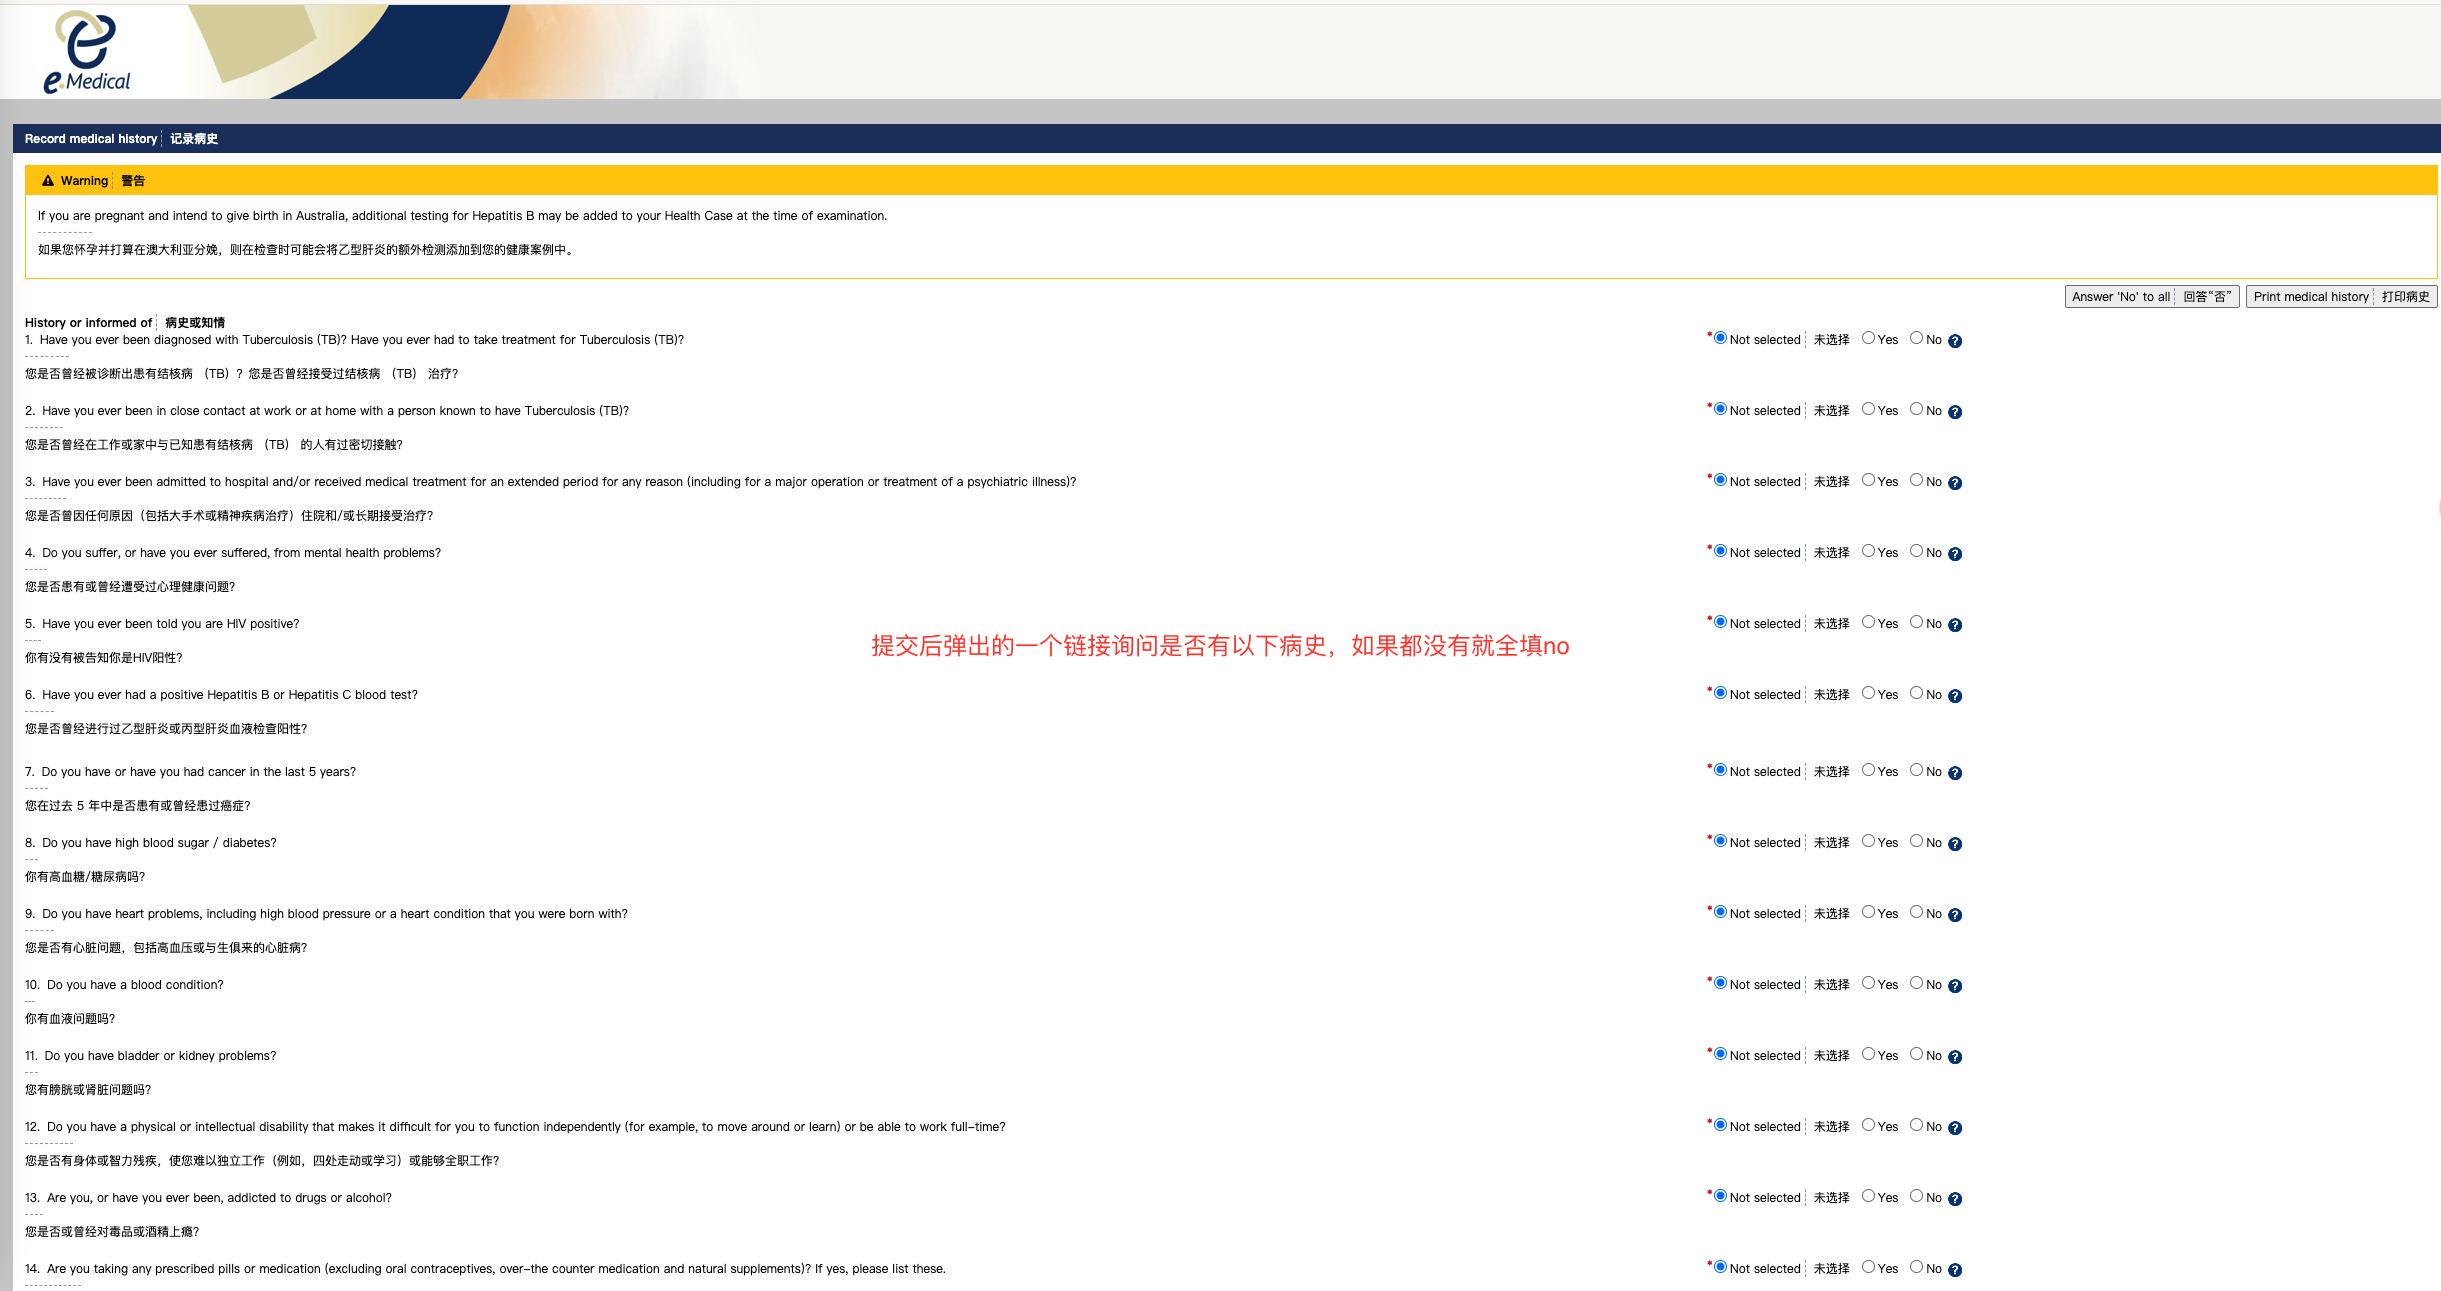Select Yes for heart problems question

pos(1868,912)
